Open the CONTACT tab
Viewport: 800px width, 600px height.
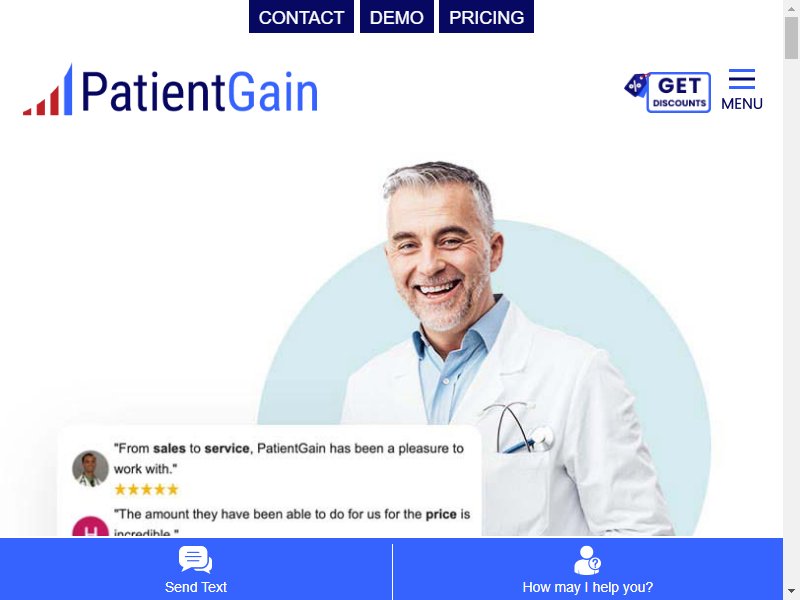click(x=302, y=17)
